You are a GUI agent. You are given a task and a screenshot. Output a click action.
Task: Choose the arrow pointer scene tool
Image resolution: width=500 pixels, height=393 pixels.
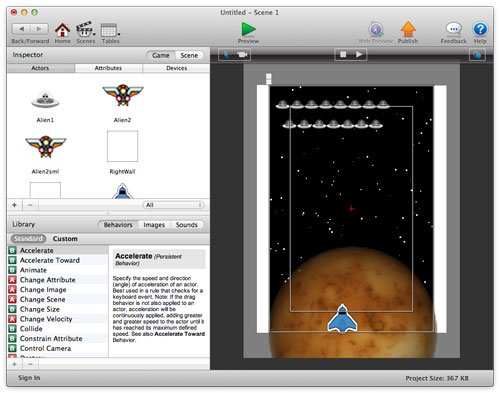(227, 54)
